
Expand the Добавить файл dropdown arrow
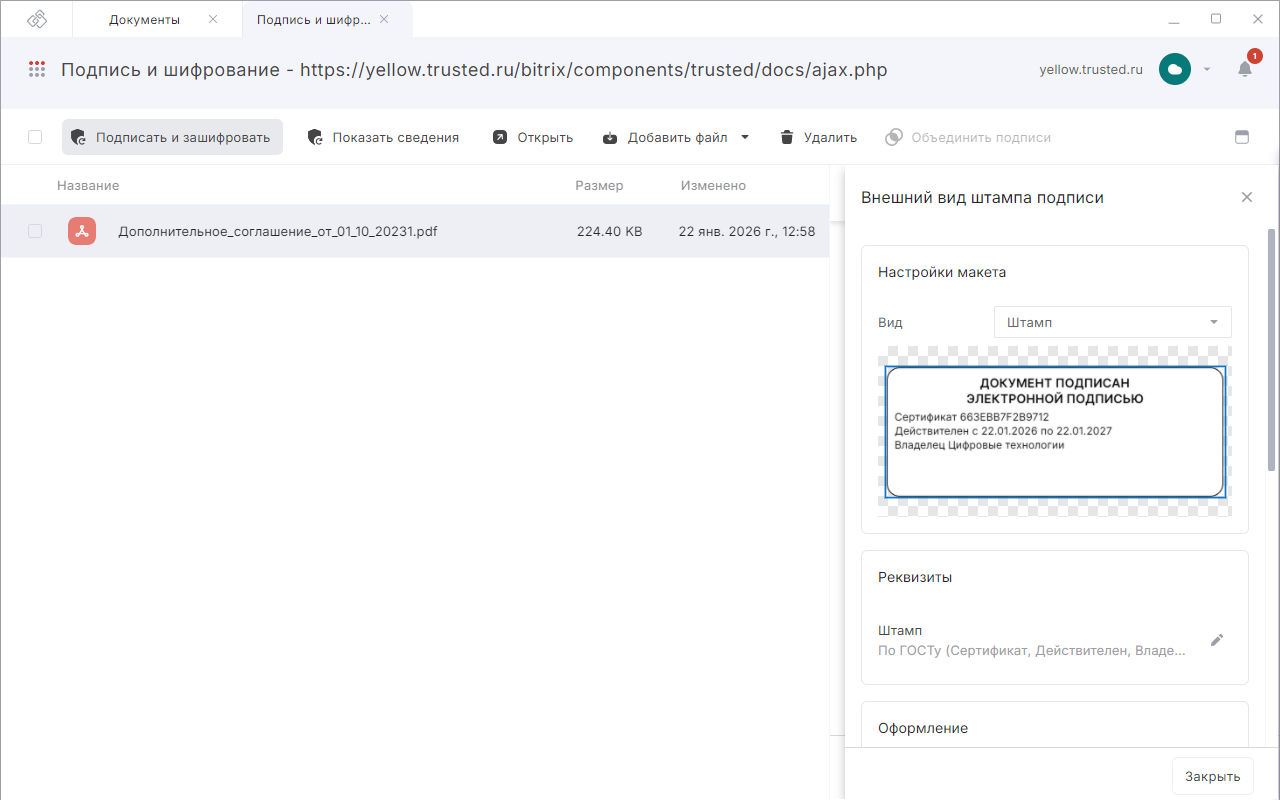pyautogui.click(x=744, y=137)
